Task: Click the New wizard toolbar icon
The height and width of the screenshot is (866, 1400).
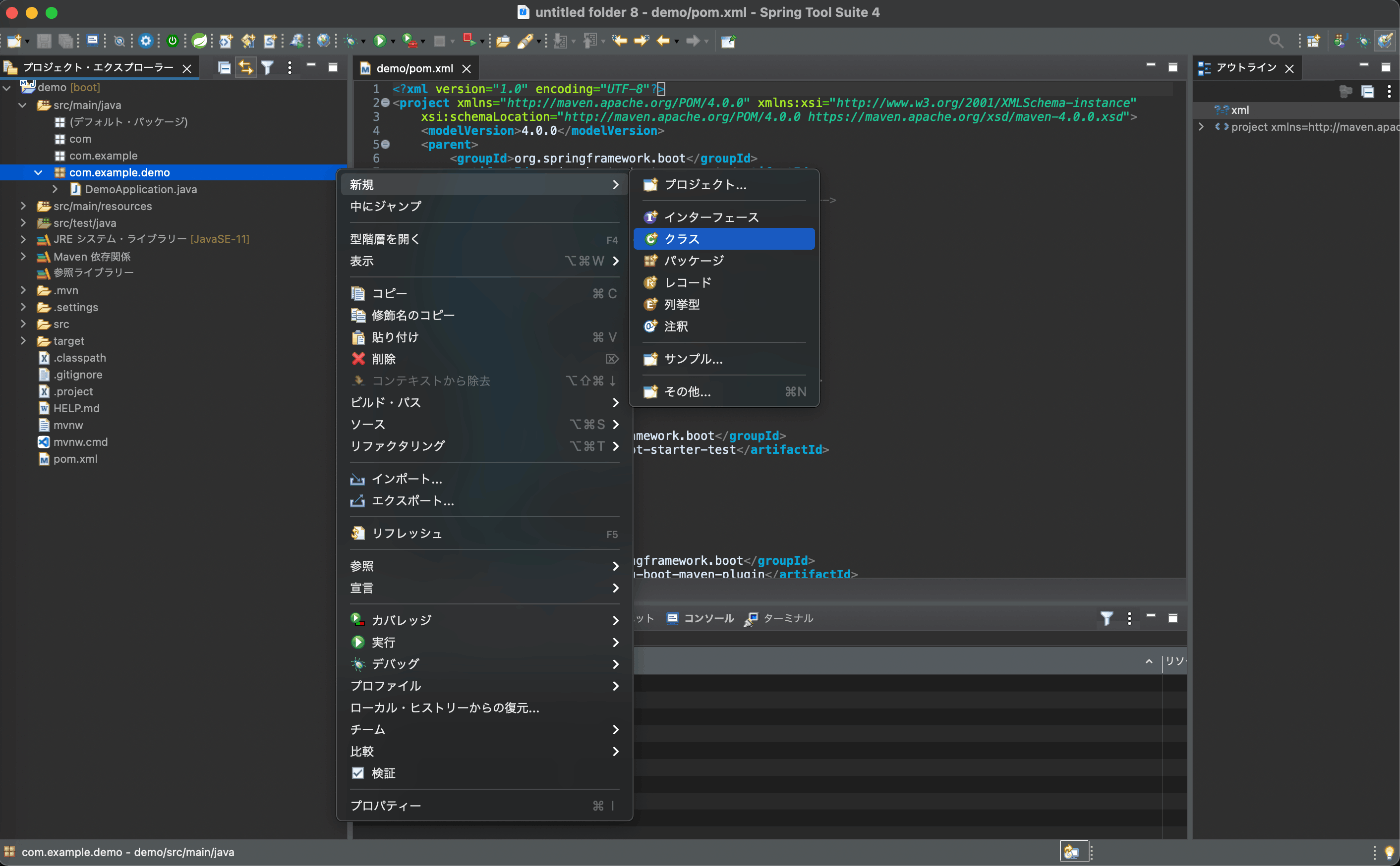Action: pyautogui.click(x=13, y=41)
